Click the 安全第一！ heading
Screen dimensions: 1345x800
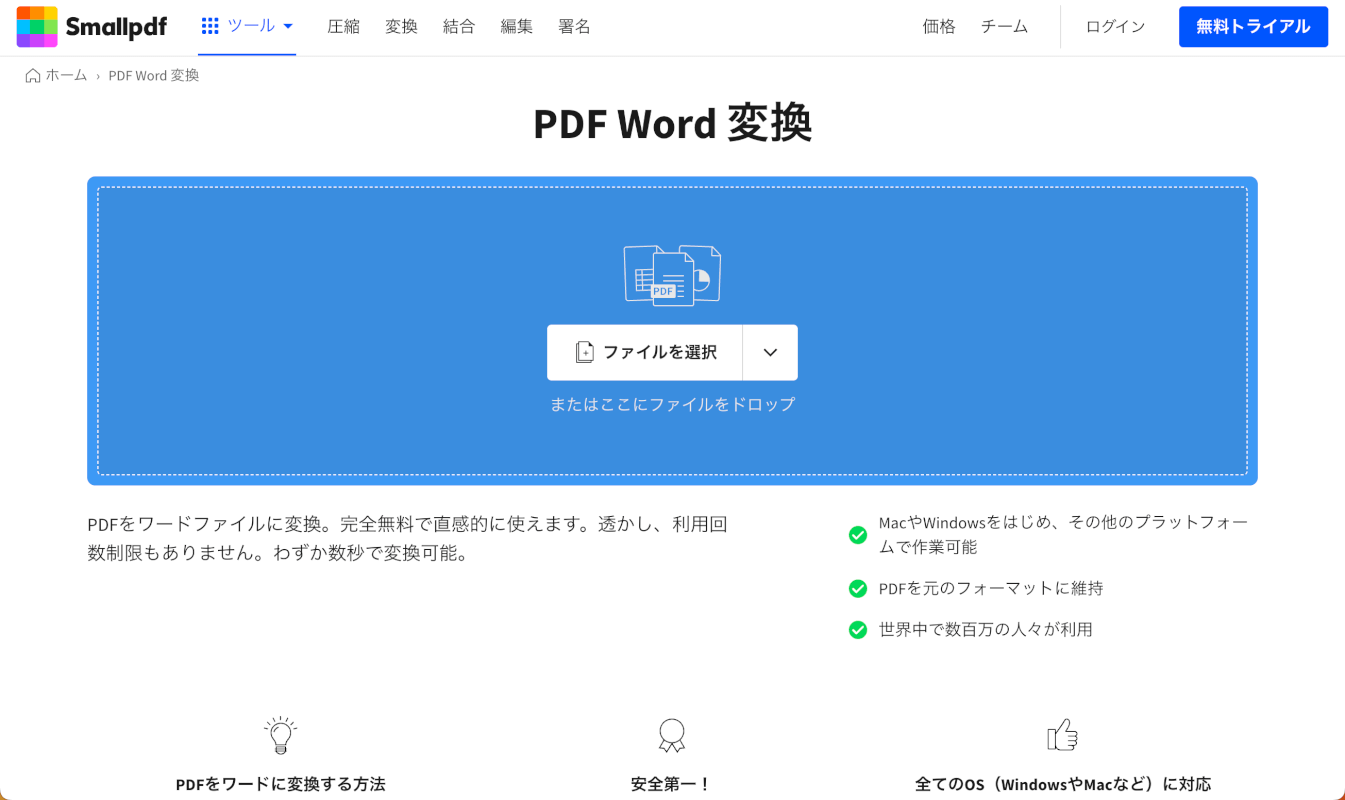pyautogui.click(x=672, y=784)
